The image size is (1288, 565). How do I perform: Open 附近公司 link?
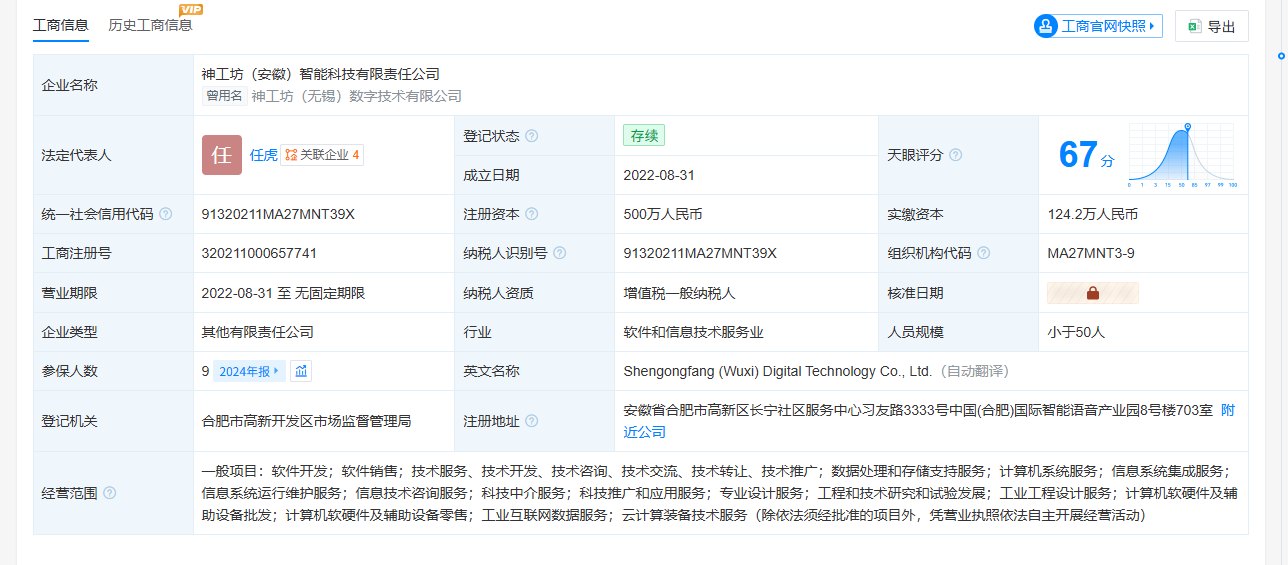929,421
